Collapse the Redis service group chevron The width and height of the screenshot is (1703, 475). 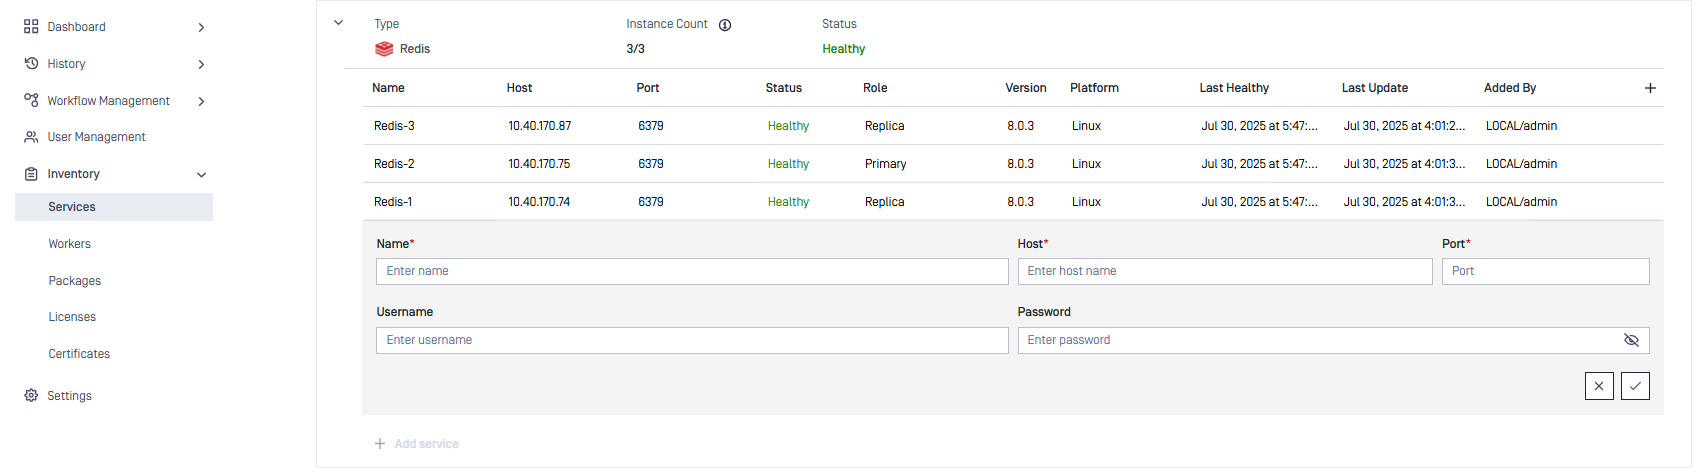click(x=338, y=23)
